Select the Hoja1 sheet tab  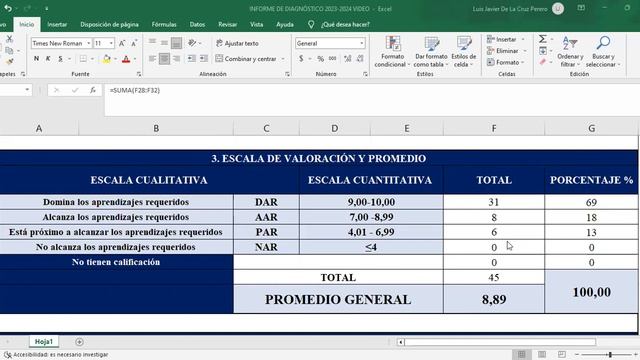click(44, 342)
